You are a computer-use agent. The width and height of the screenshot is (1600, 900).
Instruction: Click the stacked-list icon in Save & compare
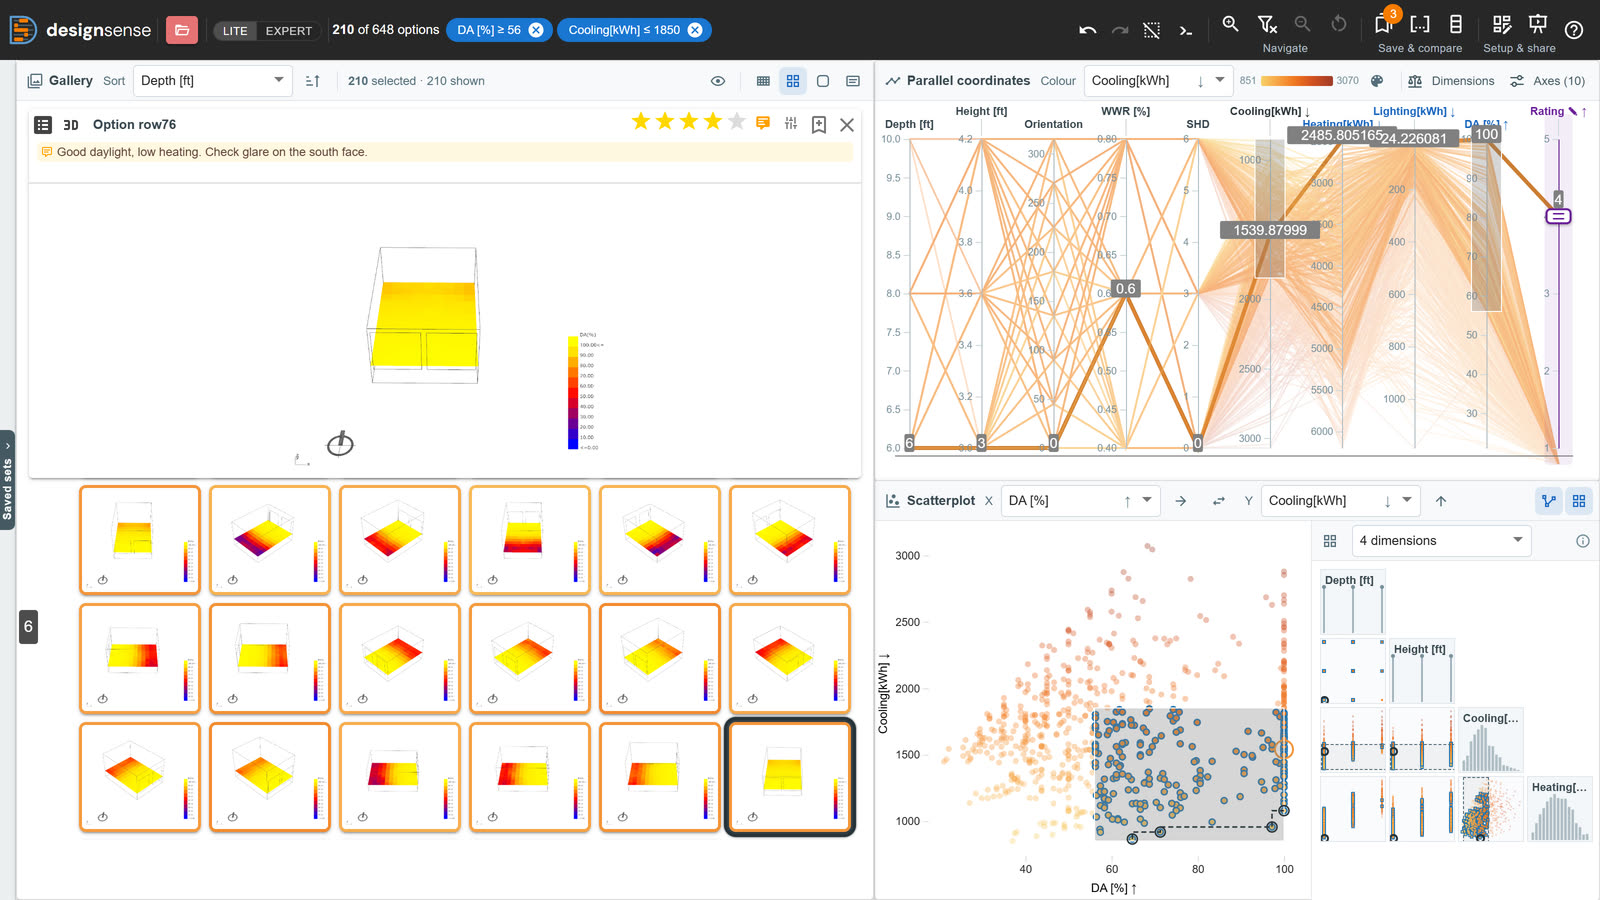pos(1456,24)
